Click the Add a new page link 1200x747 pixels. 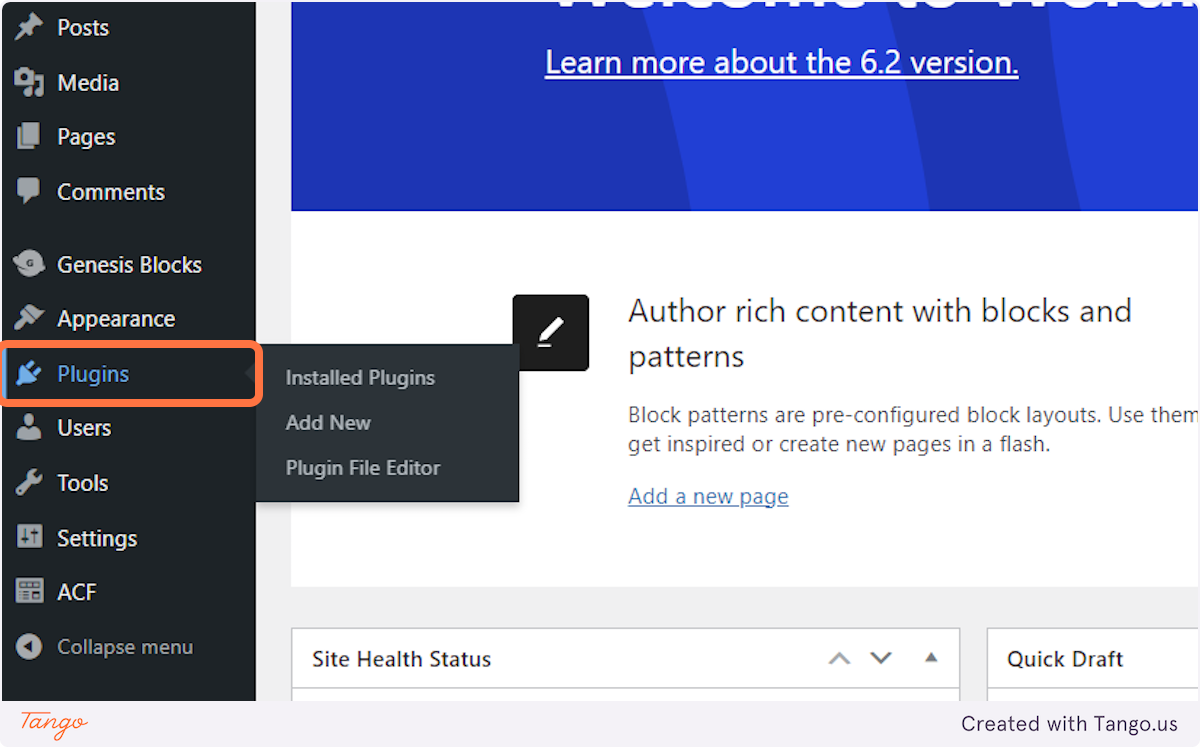[x=708, y=496]
